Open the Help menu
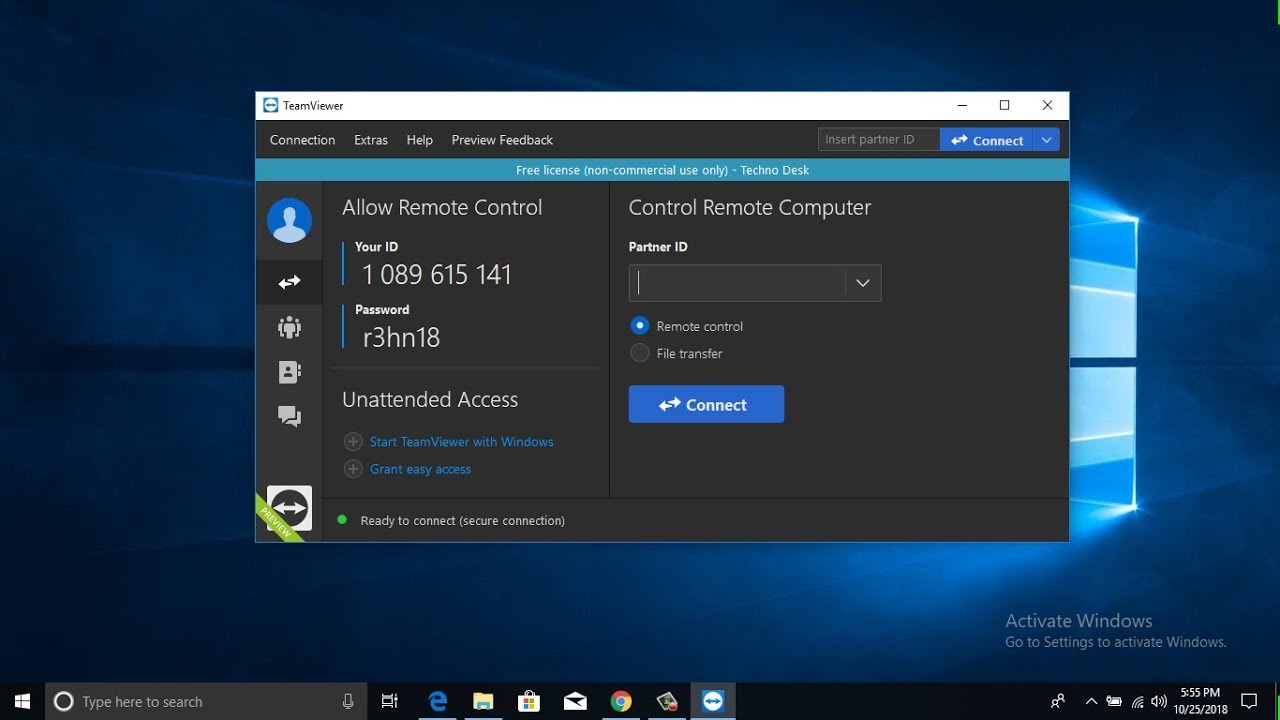 click(x=420, y=140)
